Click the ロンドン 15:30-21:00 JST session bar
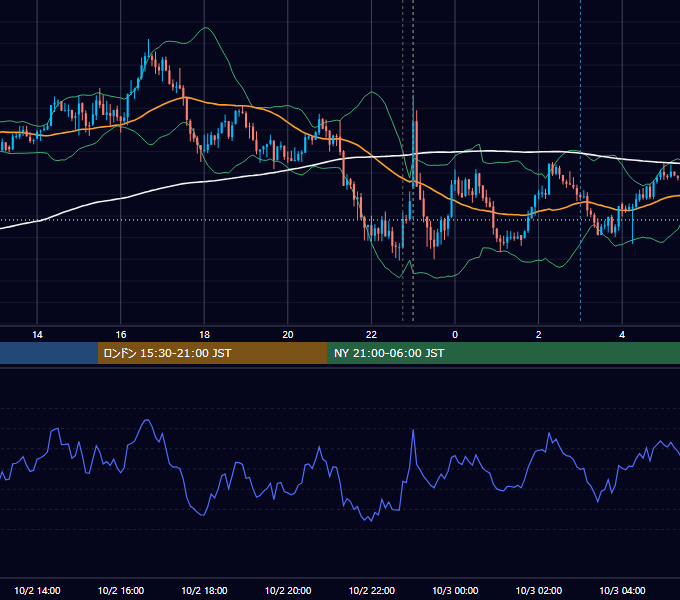 pyautogui.click(x=212, y=353)
